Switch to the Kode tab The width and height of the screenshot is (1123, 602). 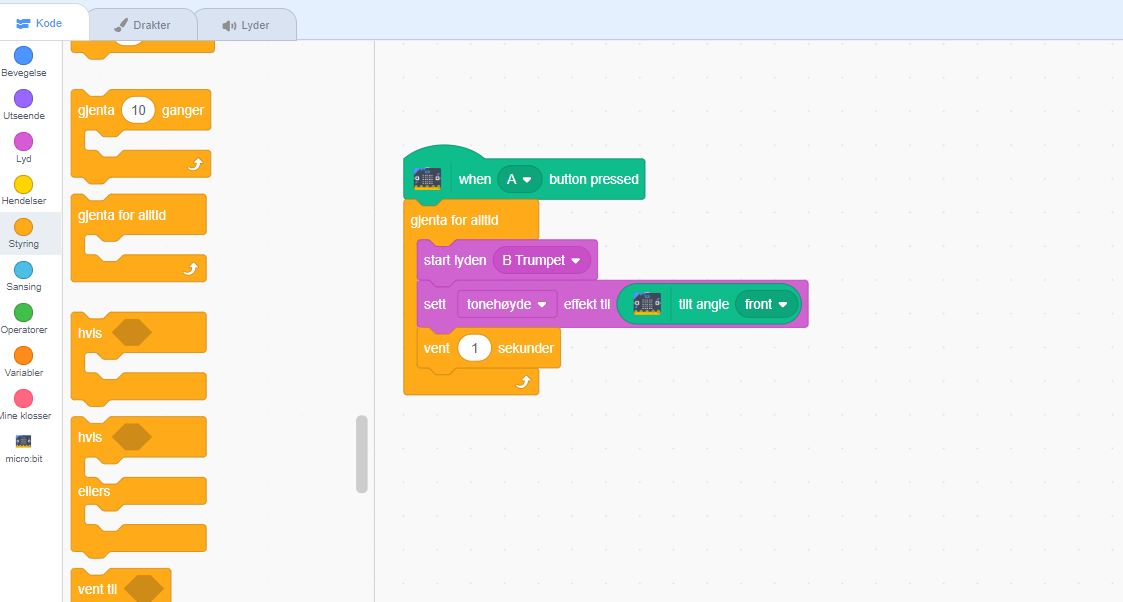pos(43,23)
